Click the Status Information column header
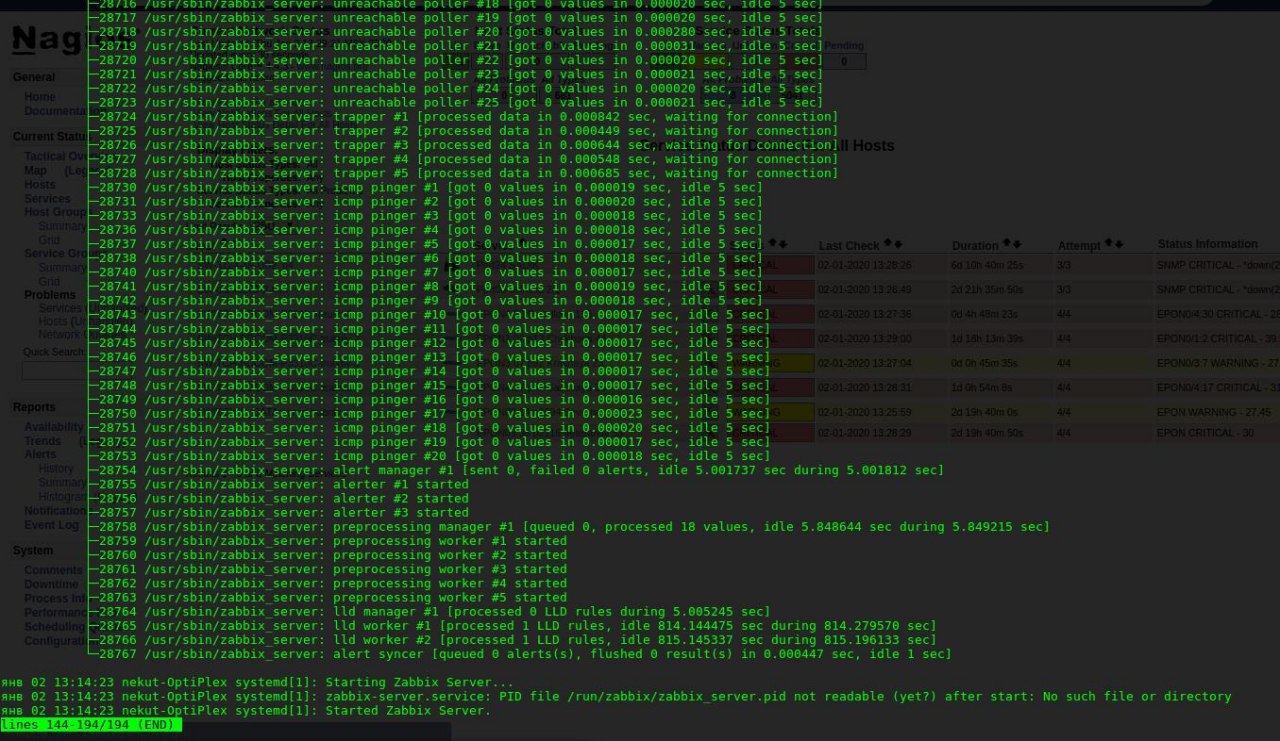Image resolution: width=1280 pixels, height=741 pixels. coord(1208,244)
